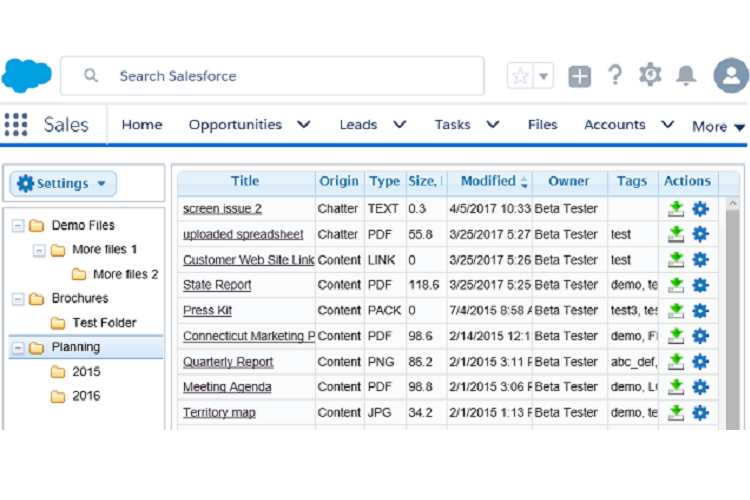Collapse the Demo Files folder
The image size is (750, 500).
pos(18,225)
